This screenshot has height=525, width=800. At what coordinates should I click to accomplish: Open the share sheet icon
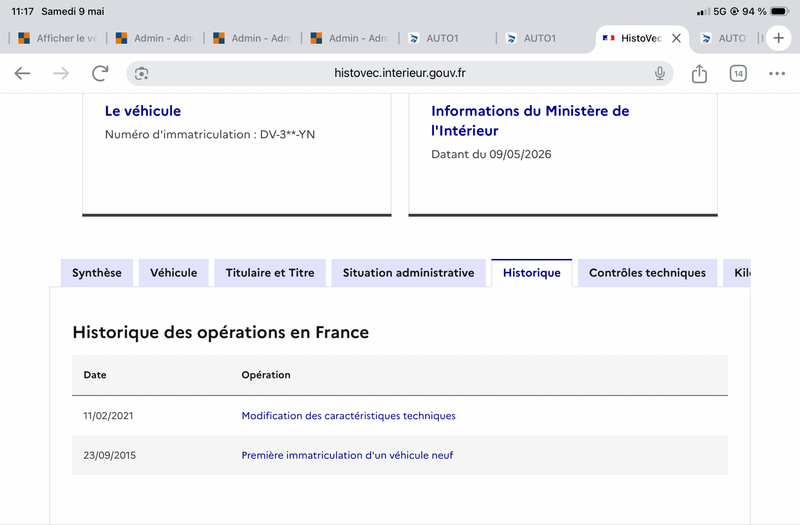tap(699, 73)
